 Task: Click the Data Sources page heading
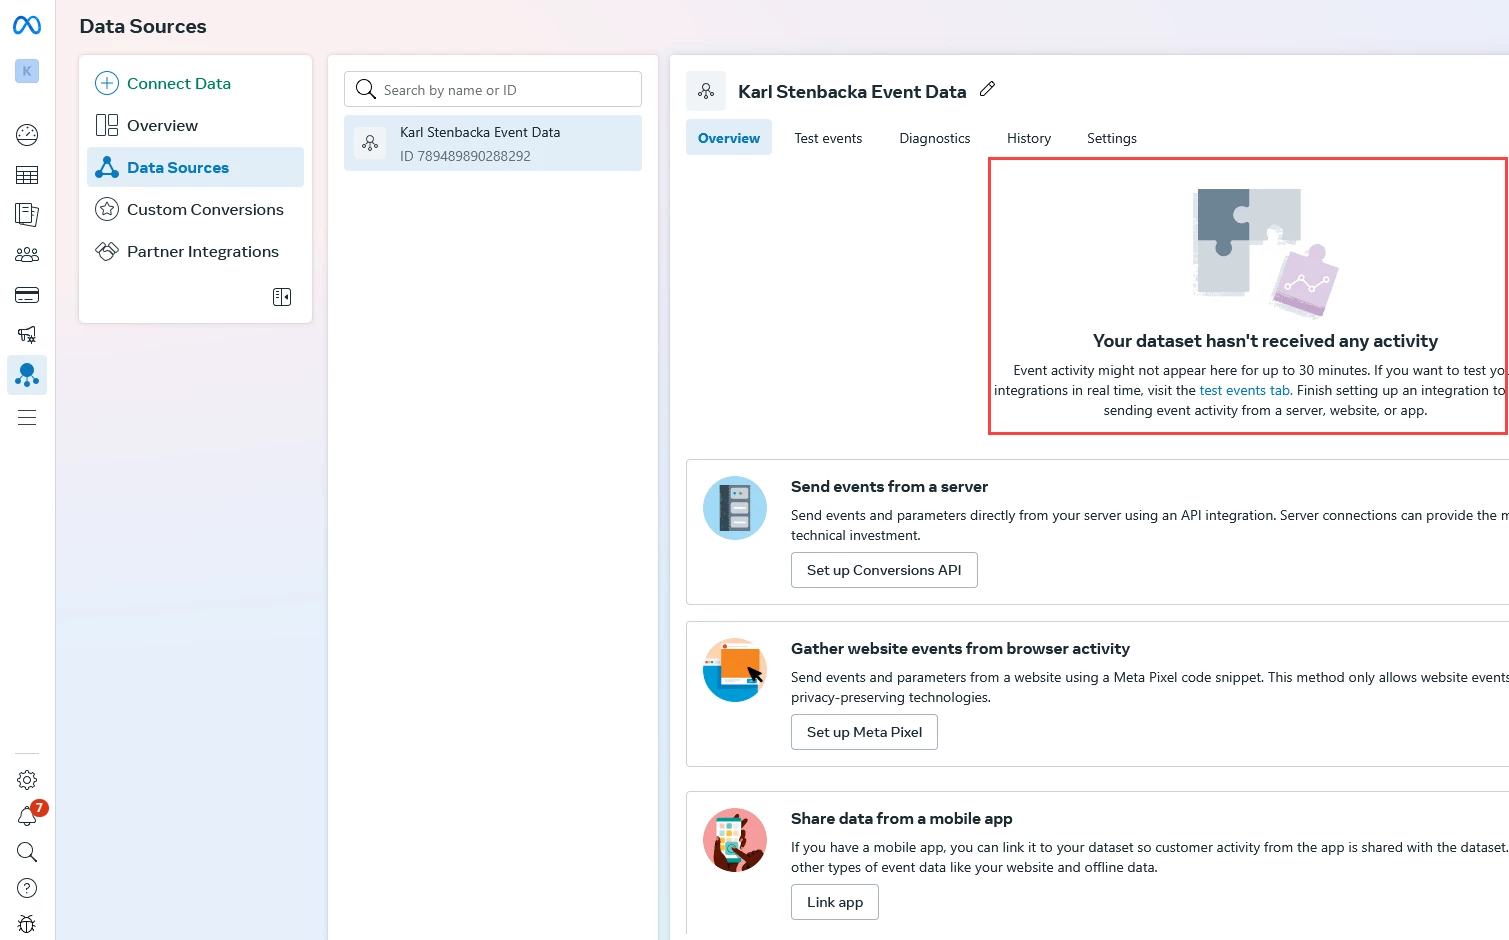143,26
